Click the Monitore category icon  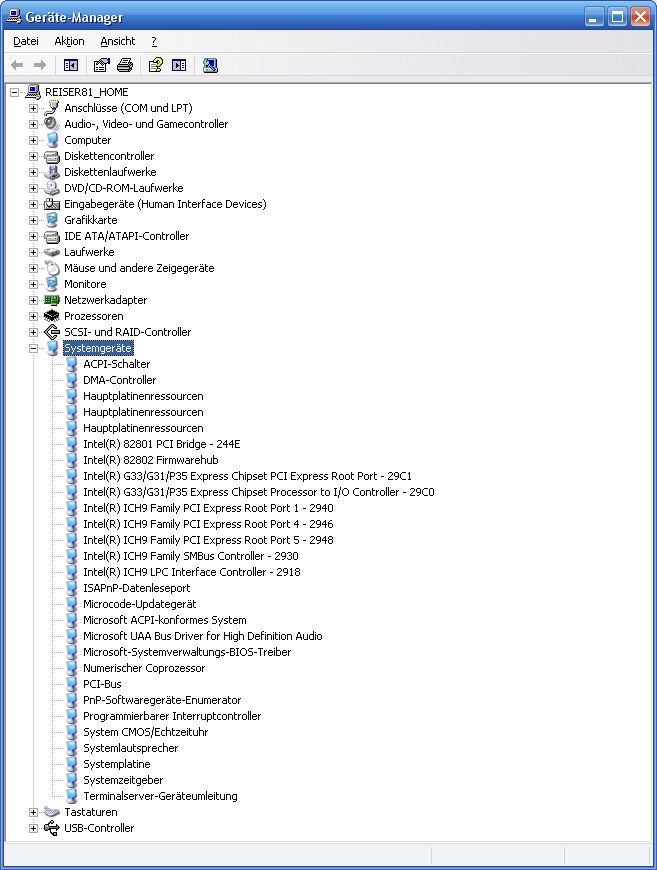(52, 284)
